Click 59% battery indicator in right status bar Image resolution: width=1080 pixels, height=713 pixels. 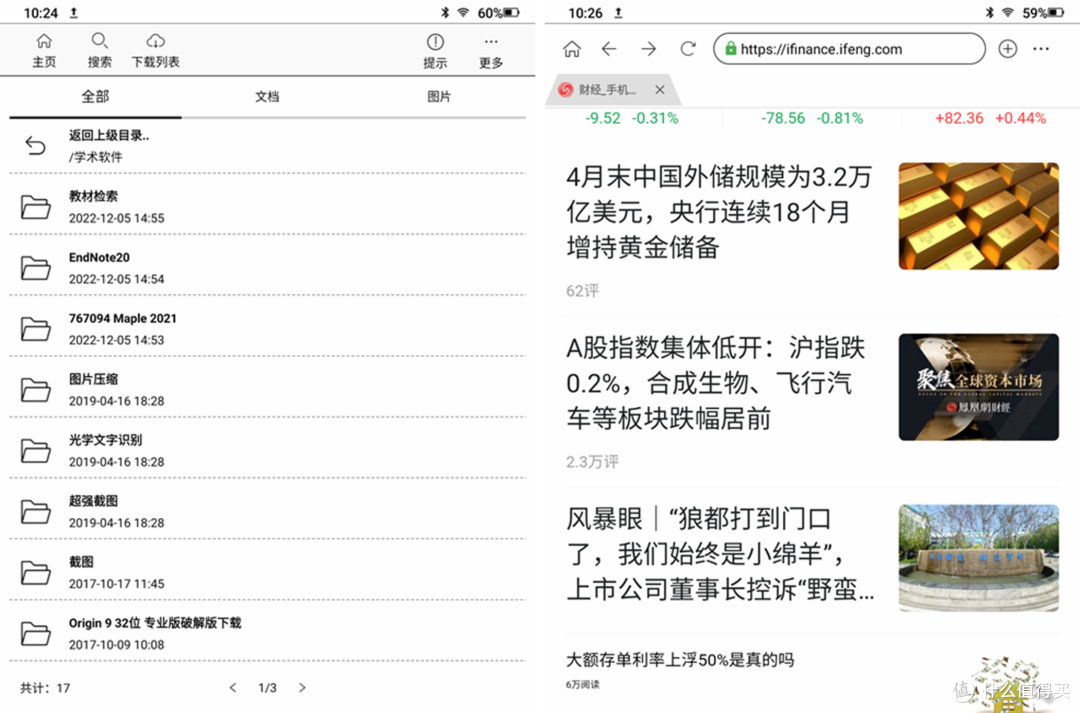1043,12
